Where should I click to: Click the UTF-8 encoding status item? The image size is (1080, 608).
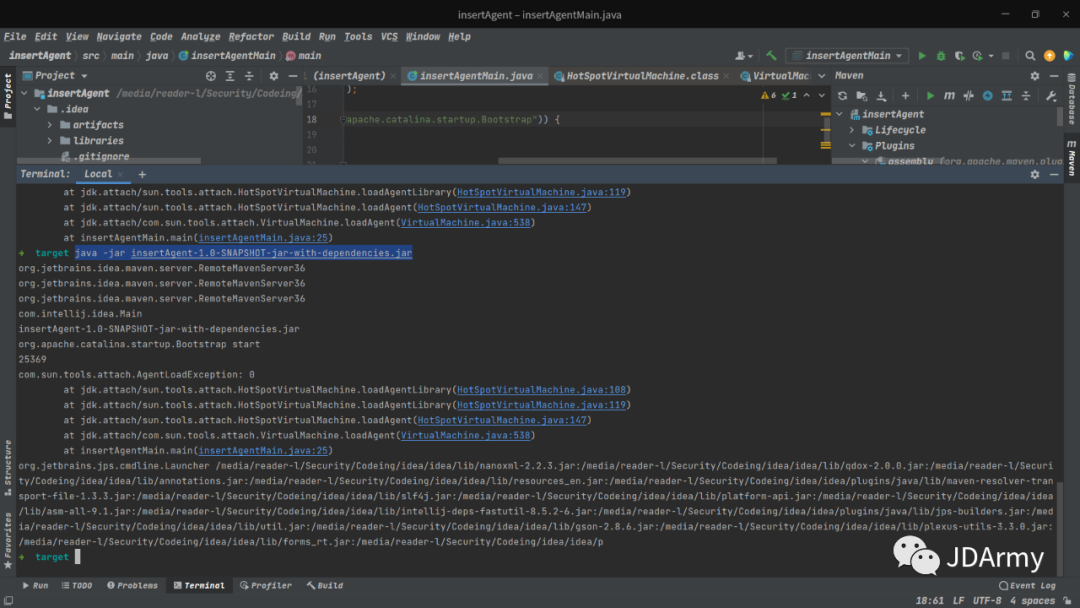point(987,600)
